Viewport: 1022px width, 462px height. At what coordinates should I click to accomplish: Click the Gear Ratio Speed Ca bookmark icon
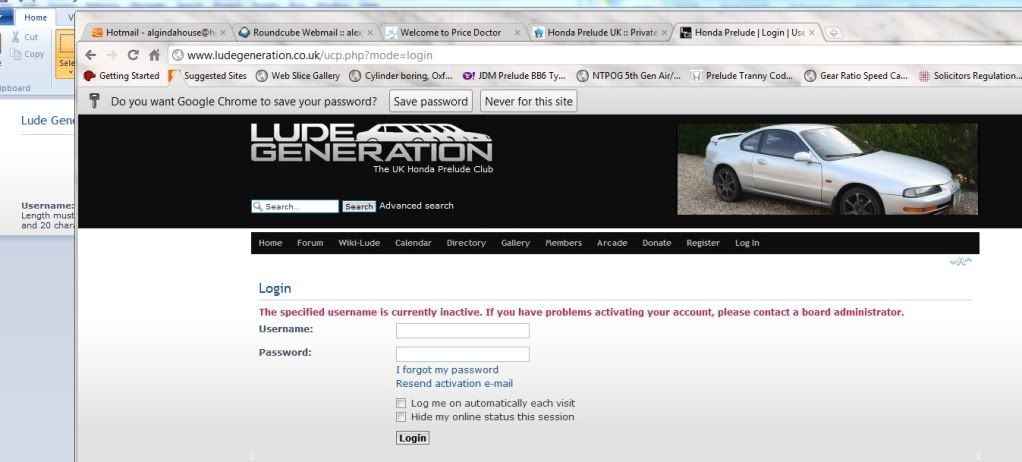tap(810, 76)
